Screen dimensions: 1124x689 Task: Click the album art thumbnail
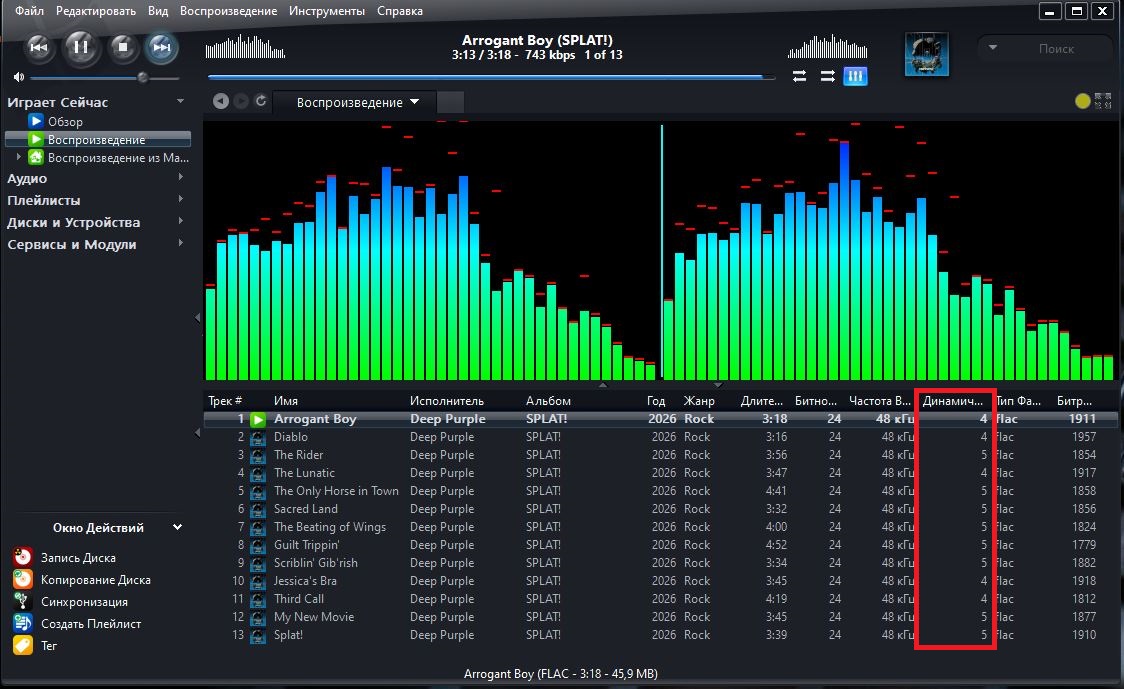coord(926,54)
